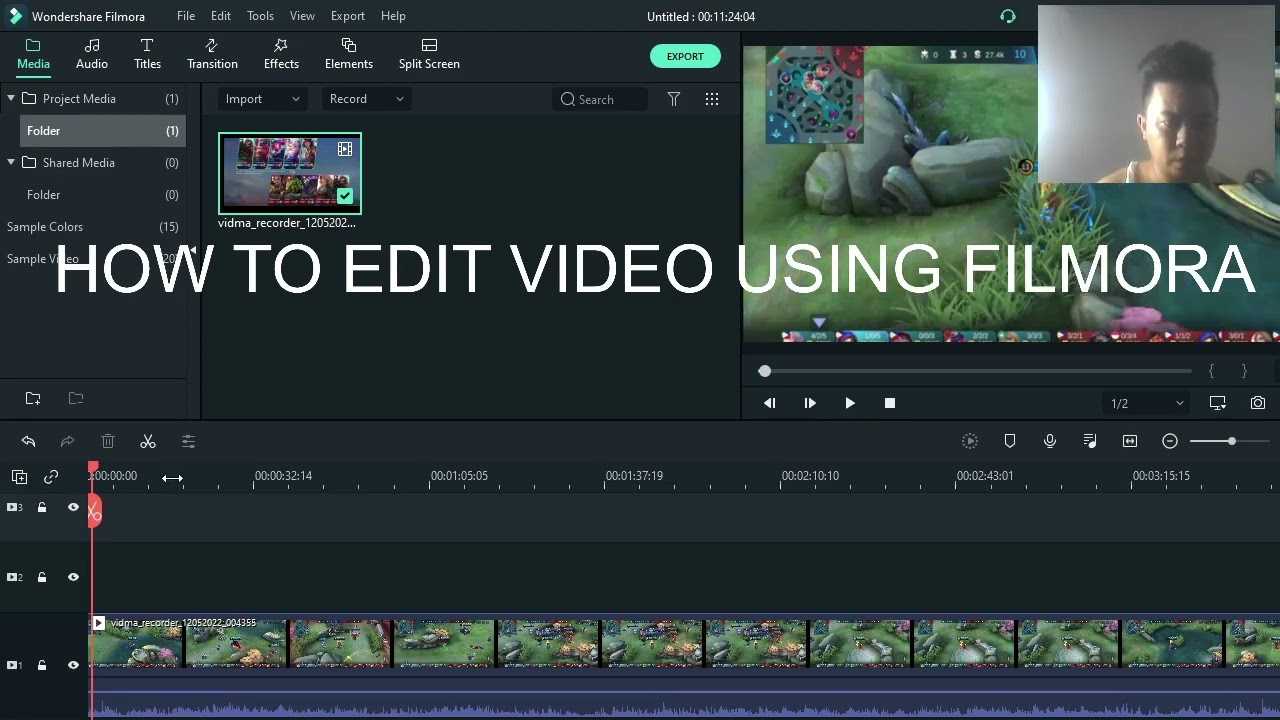This screenshot has width=1280, height=720.
Task: Open the Export menu
Action: click(x=348, y=16)
